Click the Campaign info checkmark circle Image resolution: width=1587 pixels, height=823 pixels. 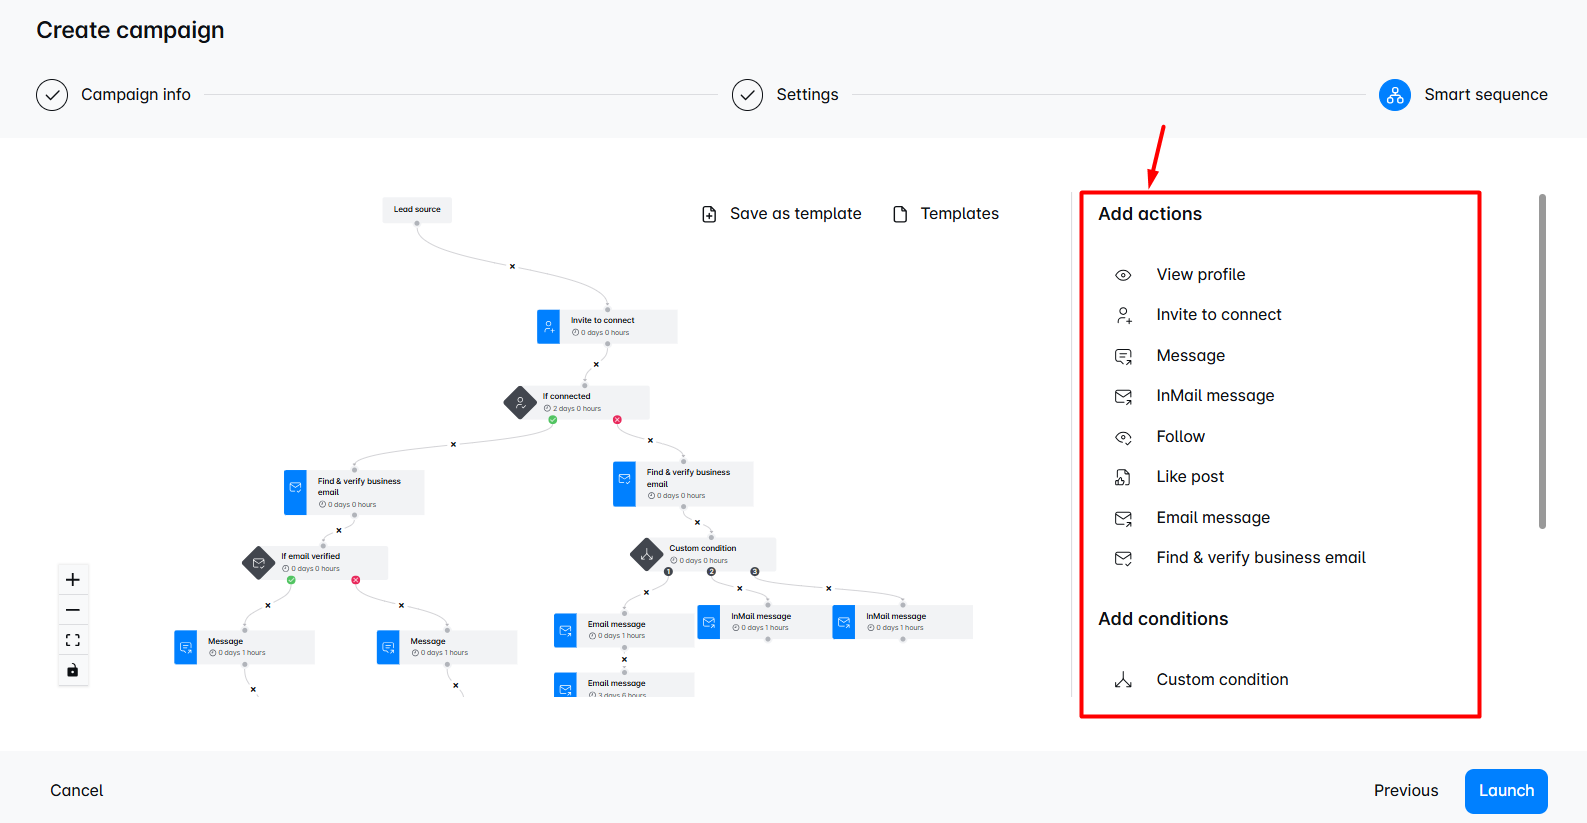(x=52, y=95)
